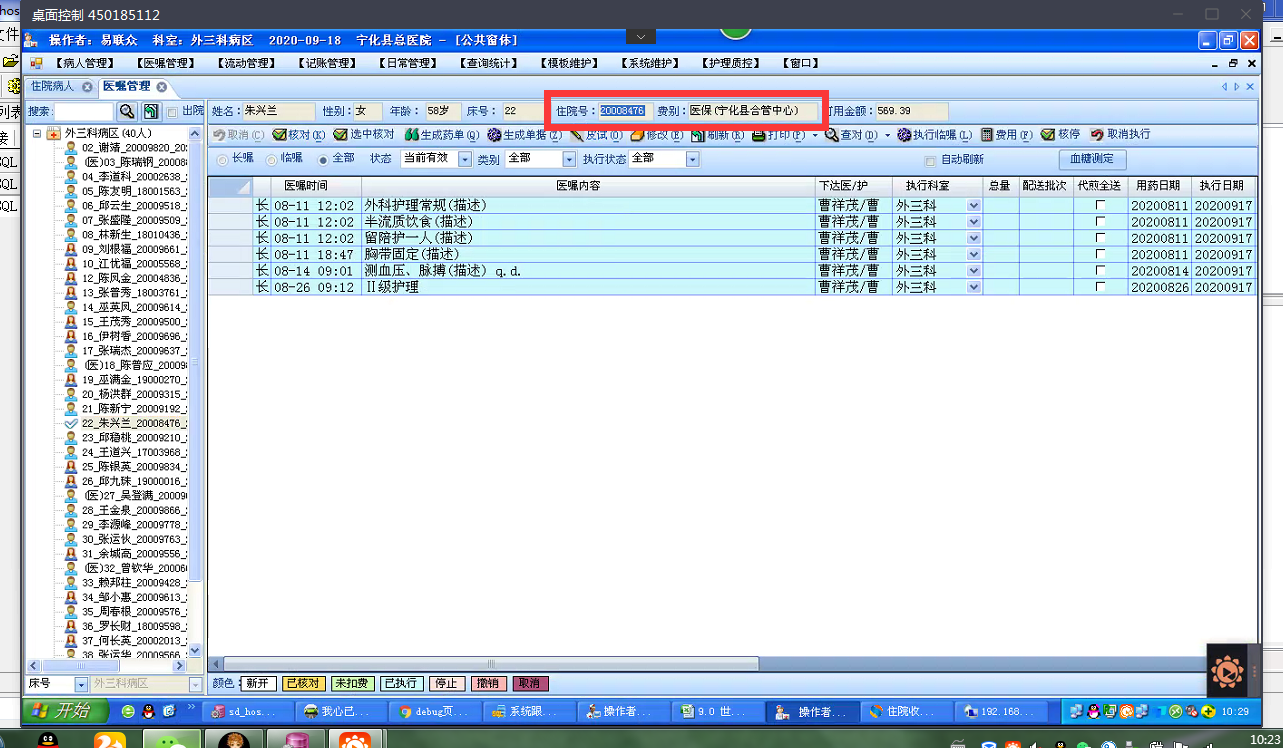Open the 【医嘱管理】 menu
Viewport: 1283px width, 748px height.
pyautogui.click(x=167, y=63)
